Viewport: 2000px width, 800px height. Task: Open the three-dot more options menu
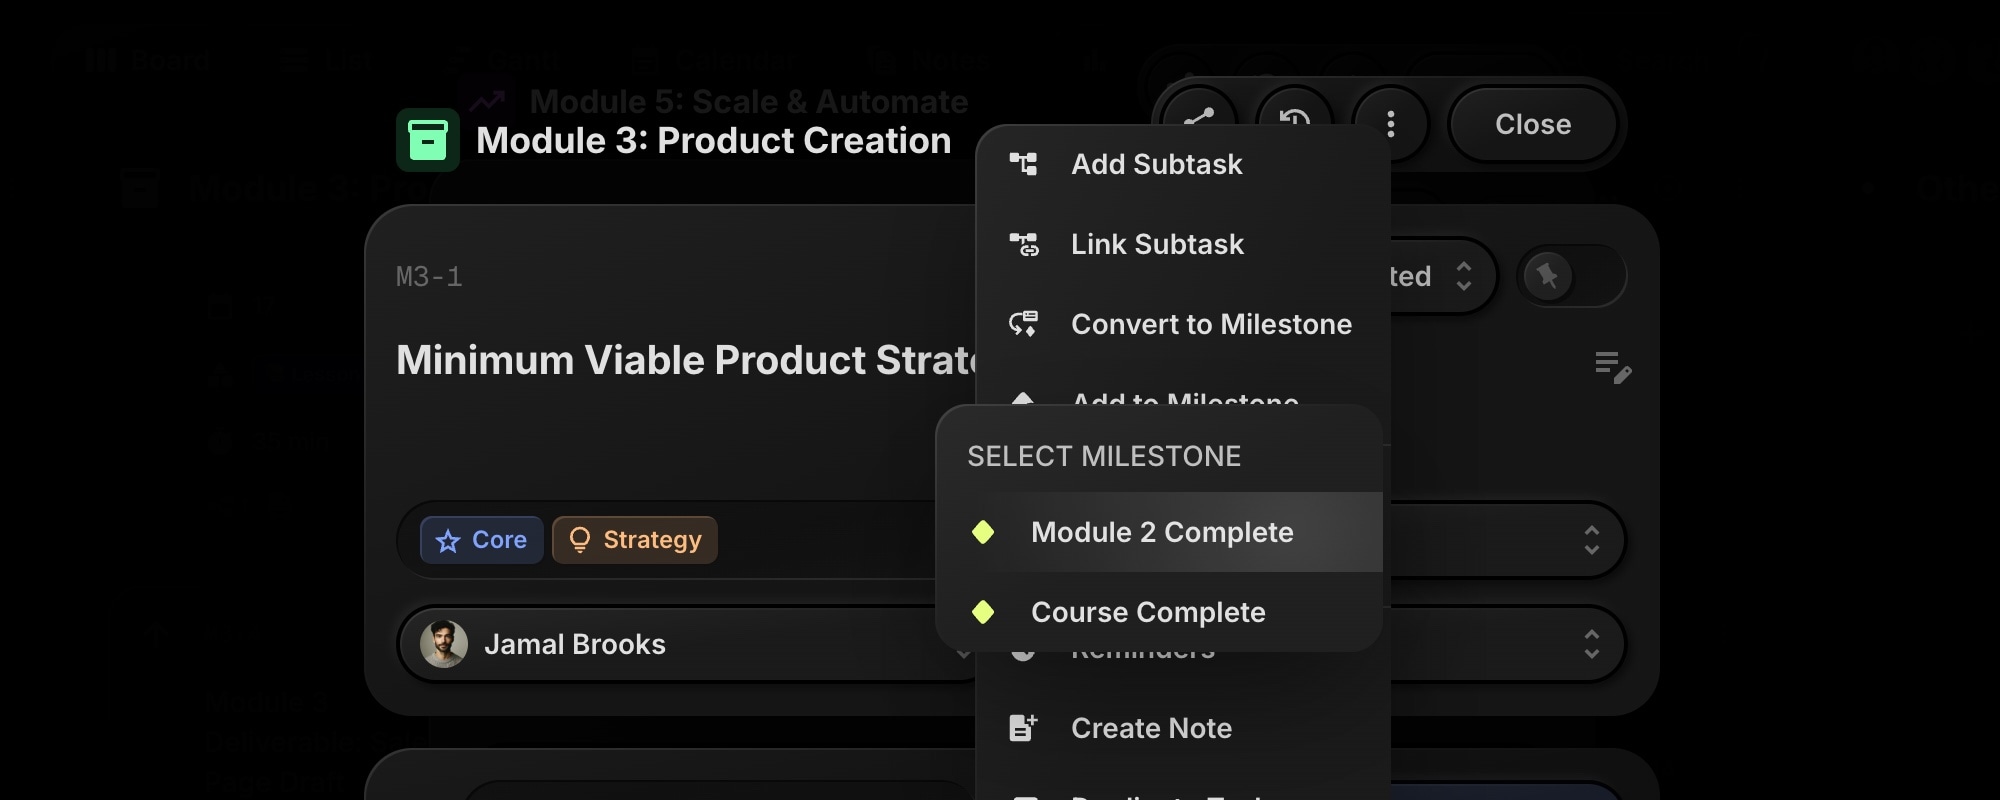pyautogui.click(x=1390, y=124)
